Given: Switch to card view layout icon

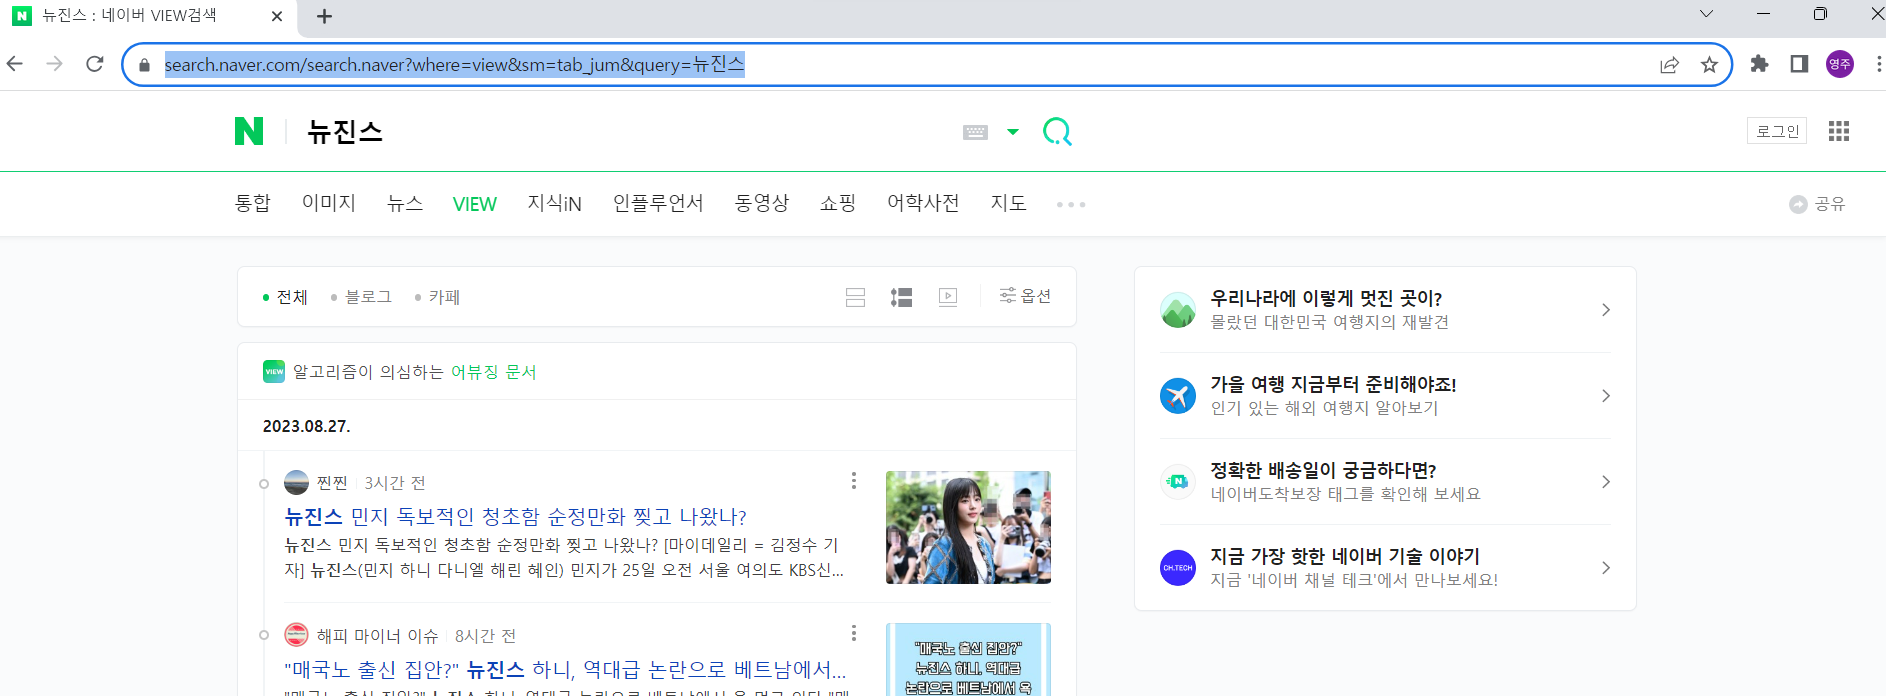Looking at the screenshot, I should pos(855,297).
